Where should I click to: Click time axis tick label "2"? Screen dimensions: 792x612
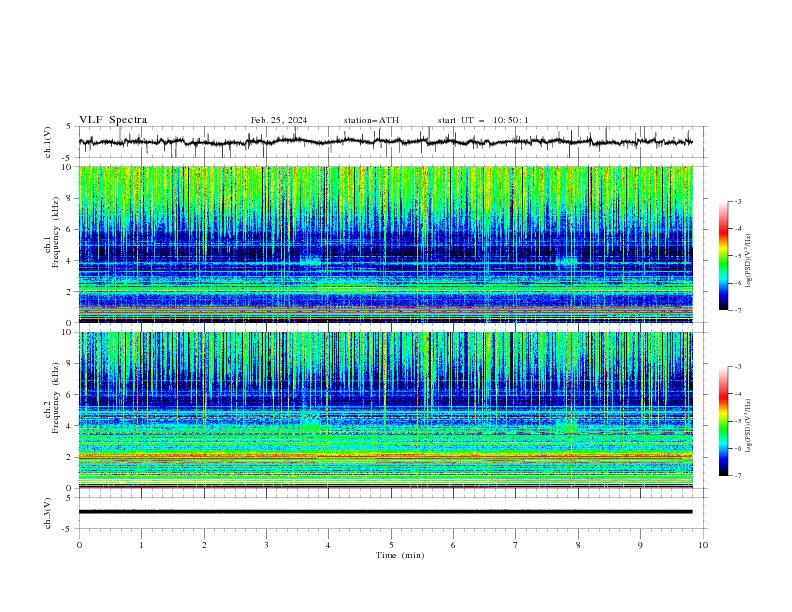[x=204, y=545]
